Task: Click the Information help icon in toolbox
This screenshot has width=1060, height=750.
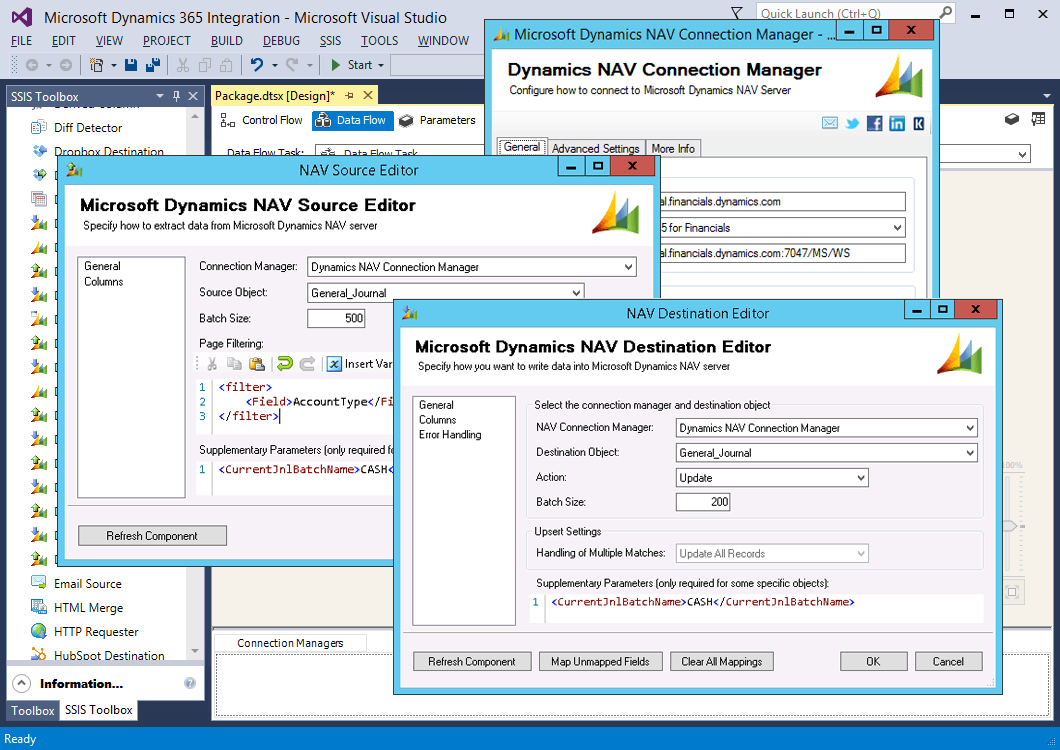Action: click(x=190, y=683)
